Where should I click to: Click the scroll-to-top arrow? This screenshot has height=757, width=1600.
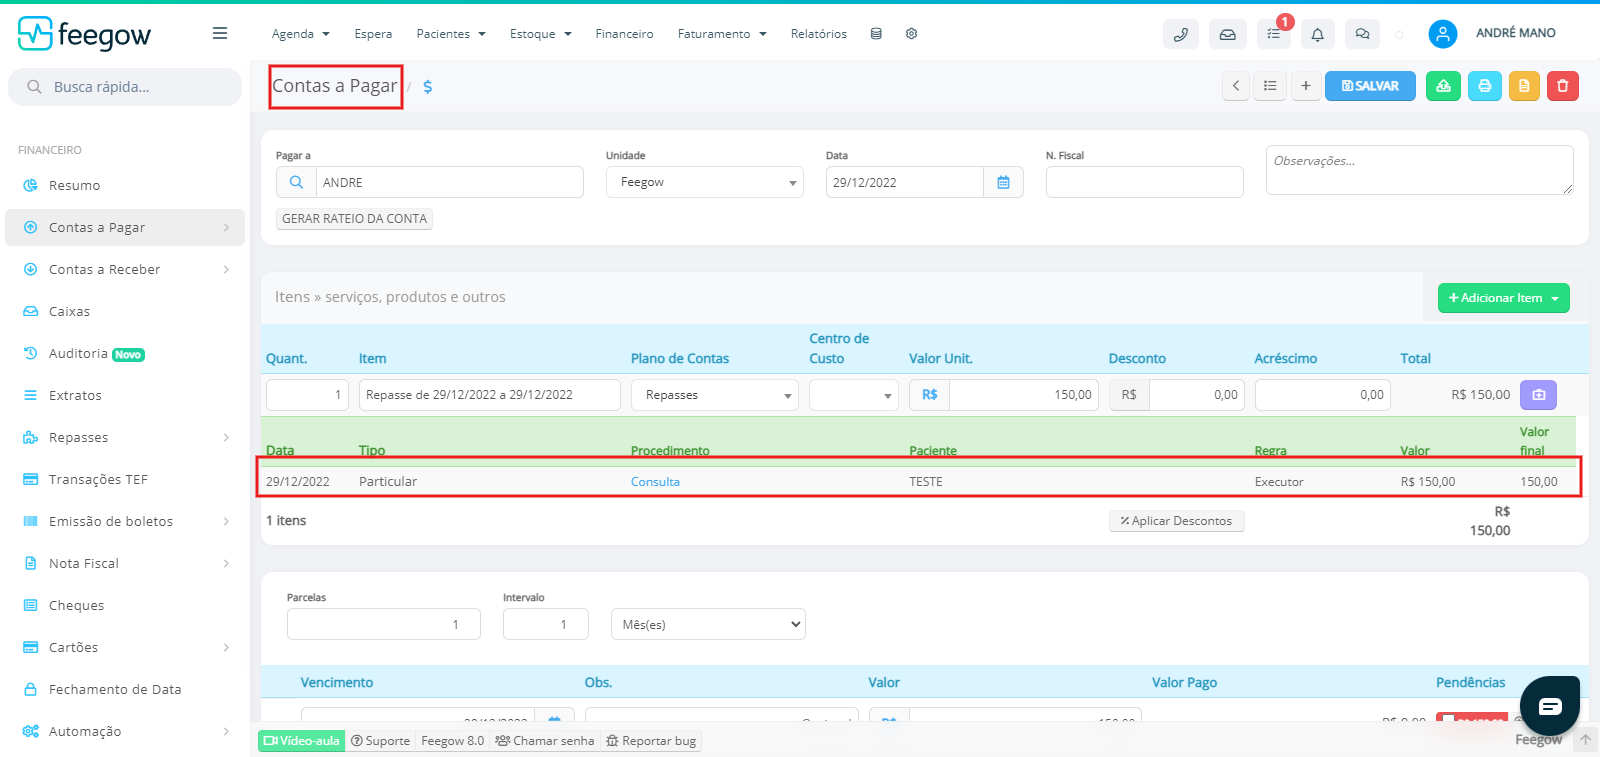point(1585,740)
